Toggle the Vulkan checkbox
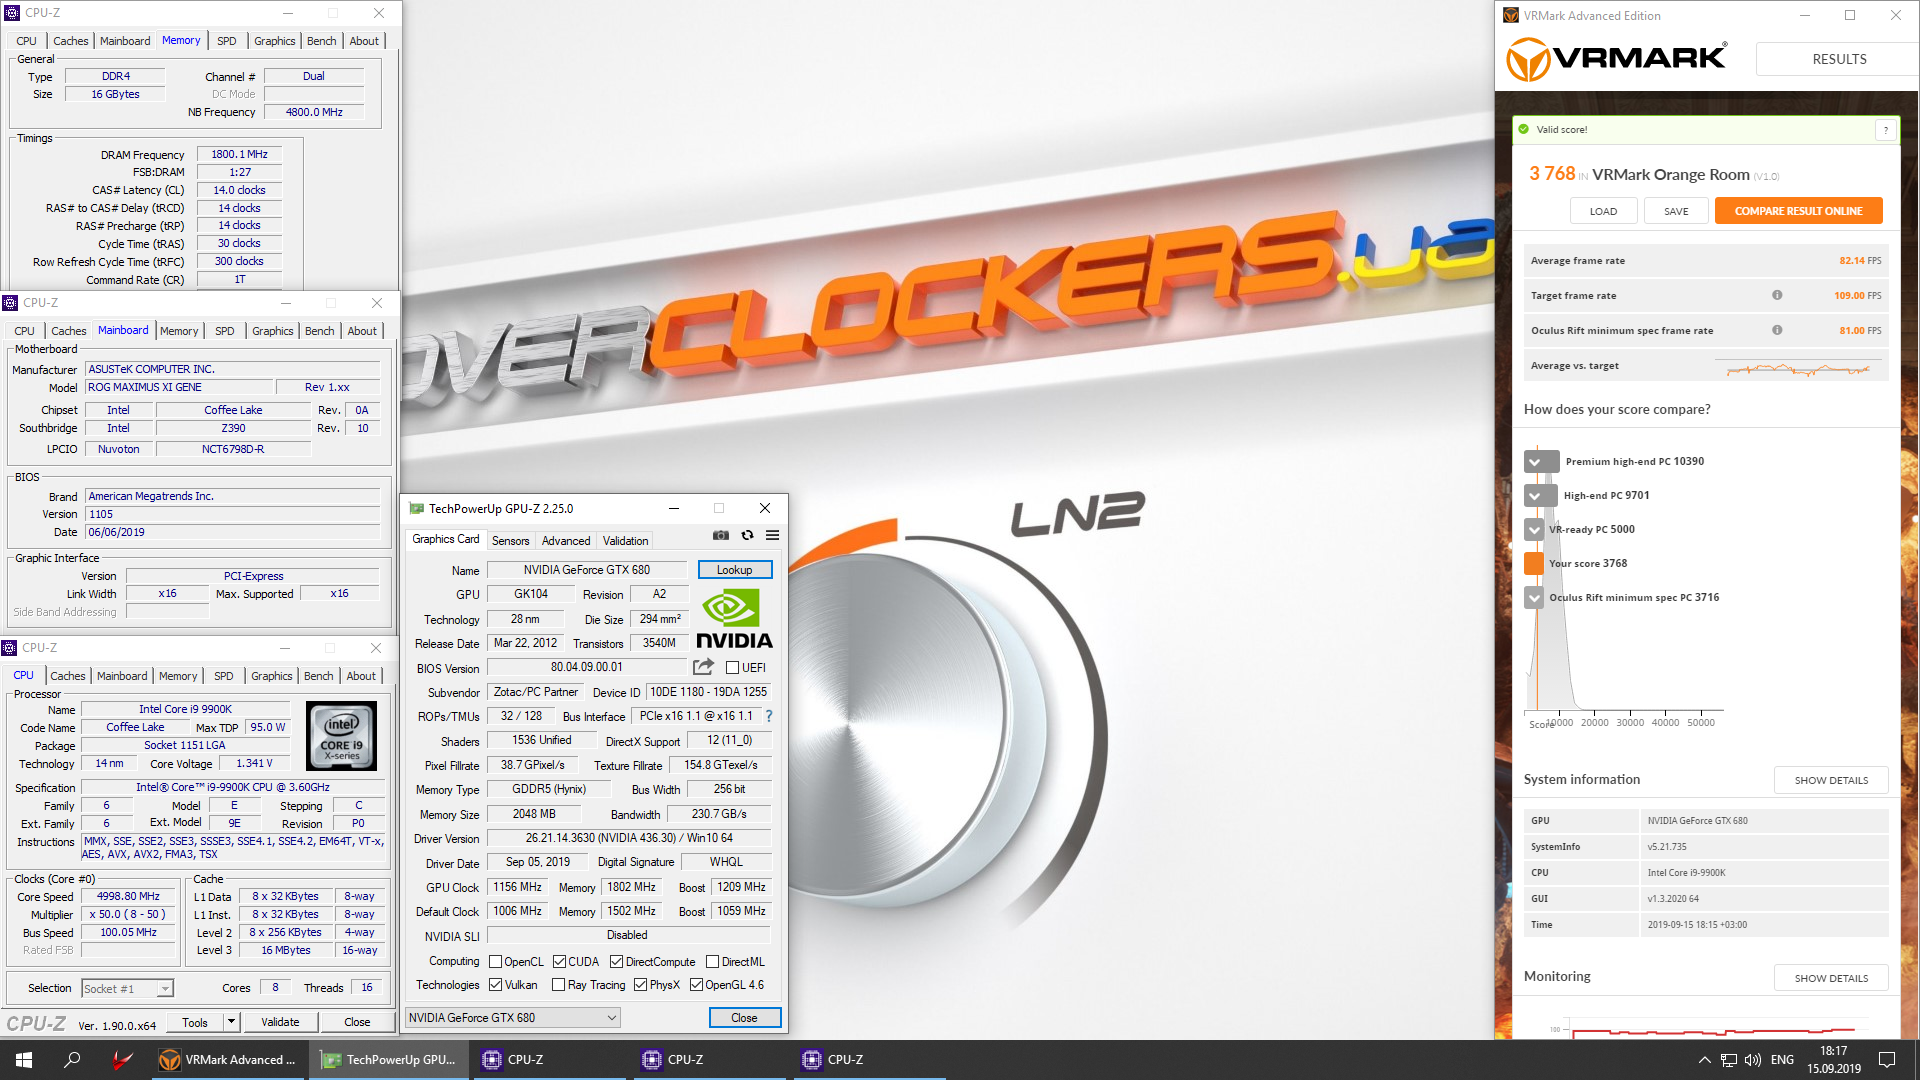The image size is (1920, 1080). point(495,985)
